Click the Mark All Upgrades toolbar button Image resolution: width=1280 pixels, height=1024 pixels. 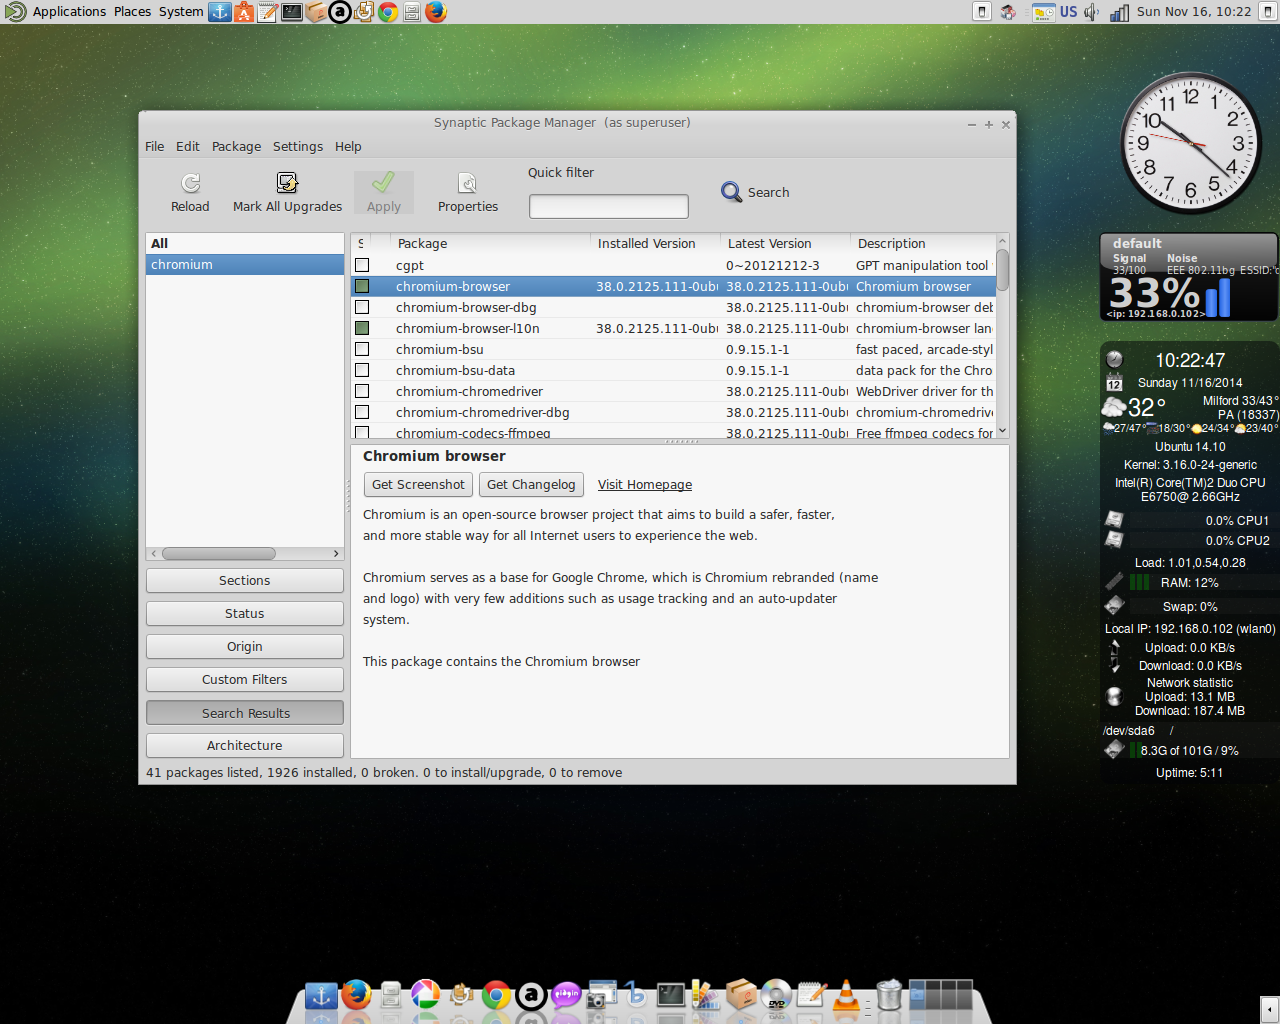pos(287,193)
